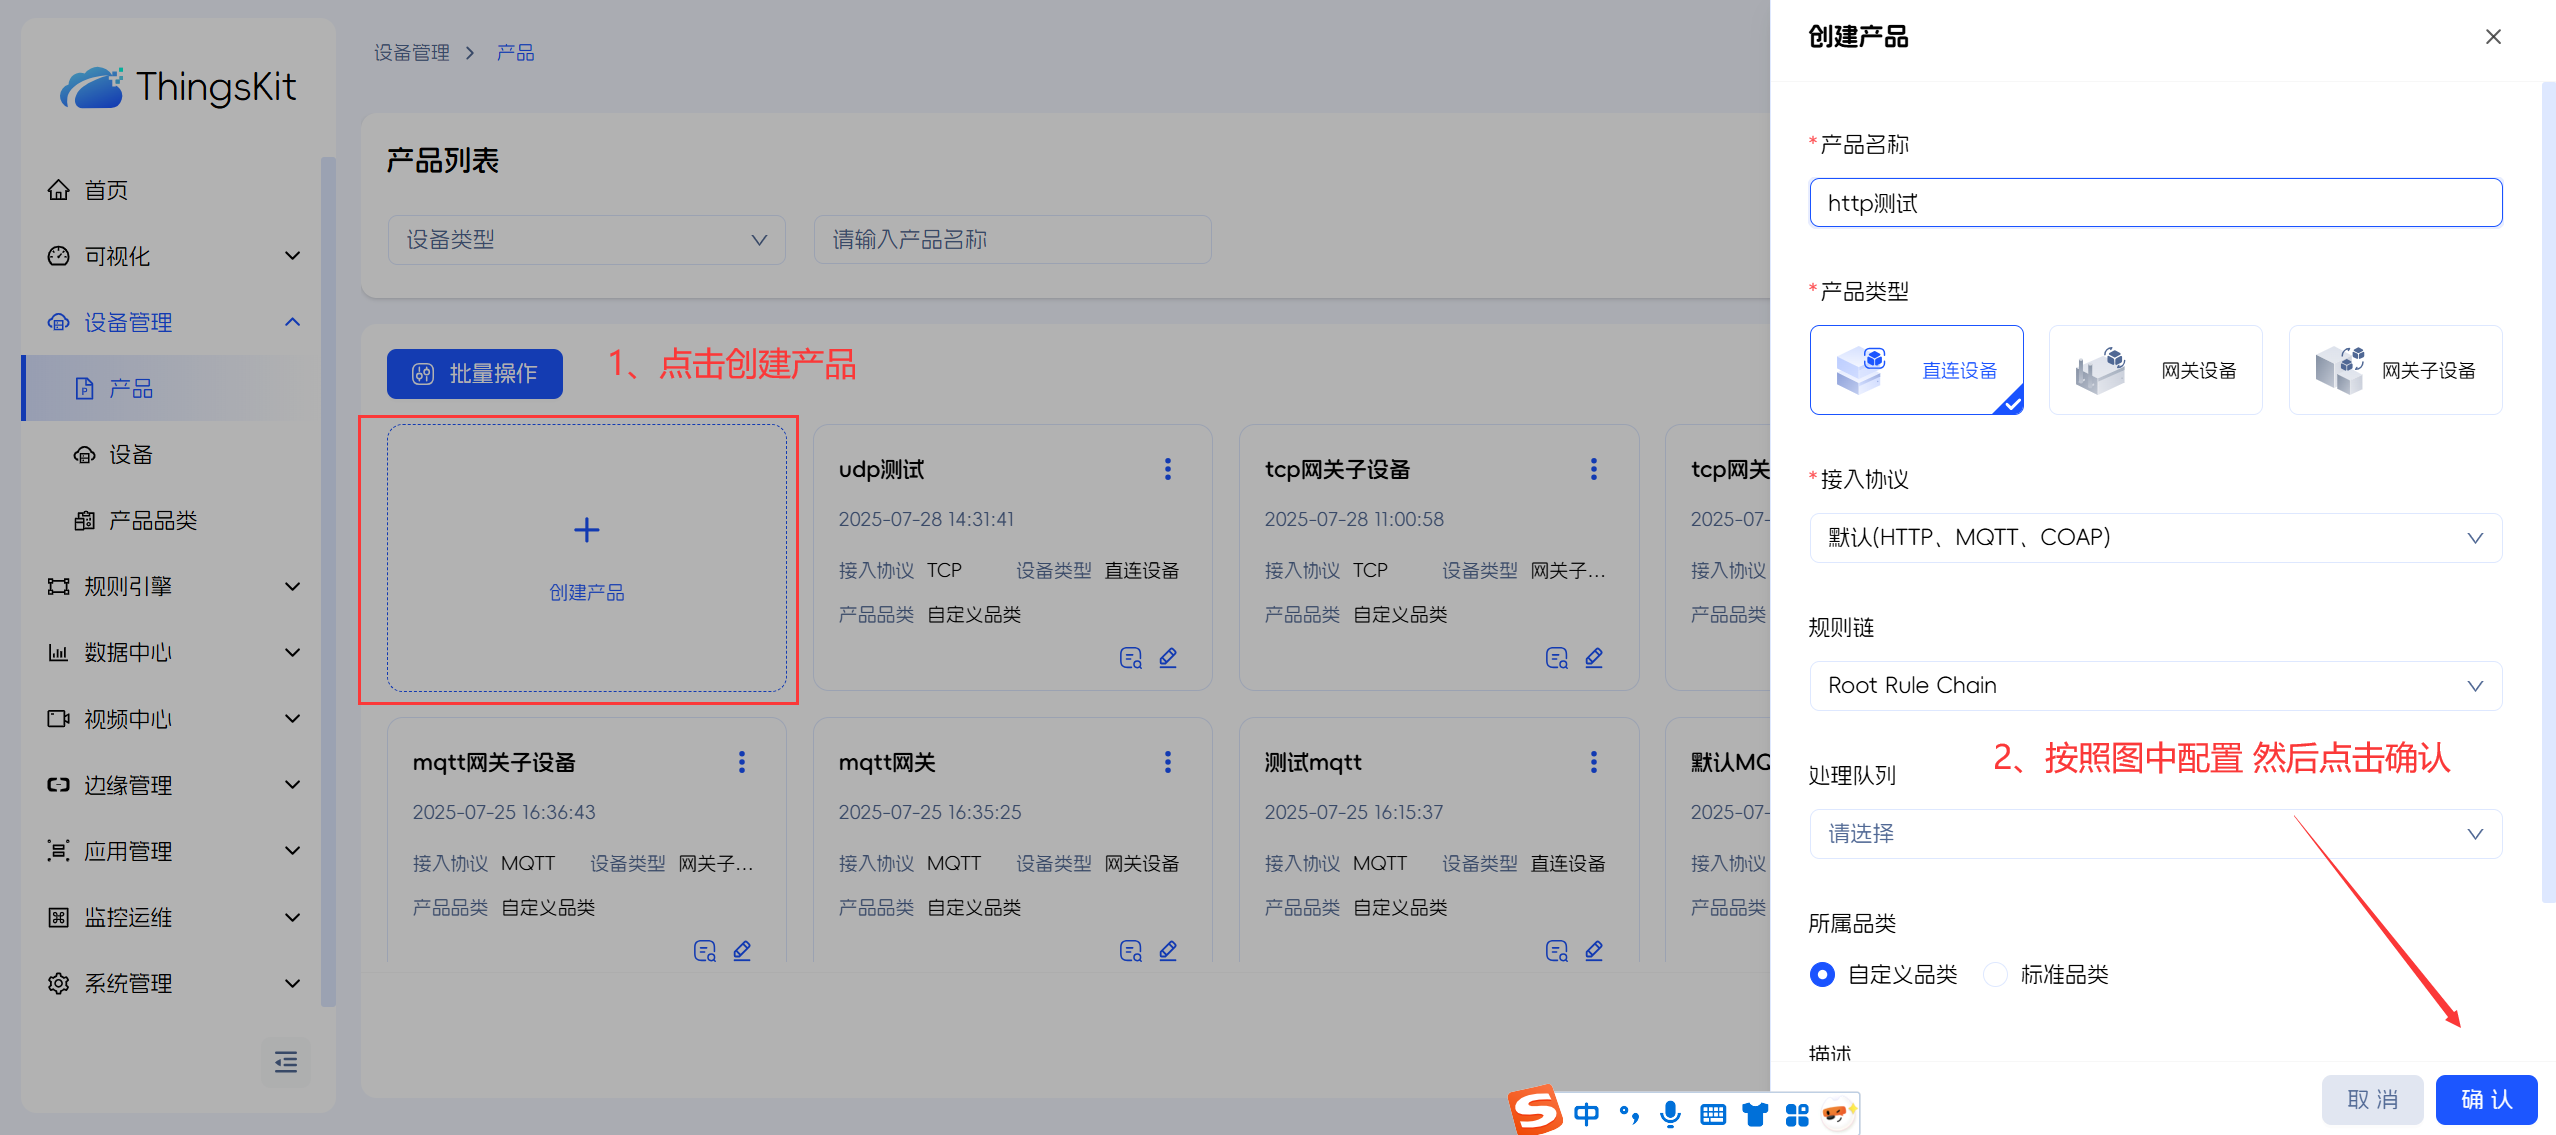This screenshot has height=1135, width=2556.
Task: Click the drawer's vertical scrollbar
Action: coord(2548,490)
